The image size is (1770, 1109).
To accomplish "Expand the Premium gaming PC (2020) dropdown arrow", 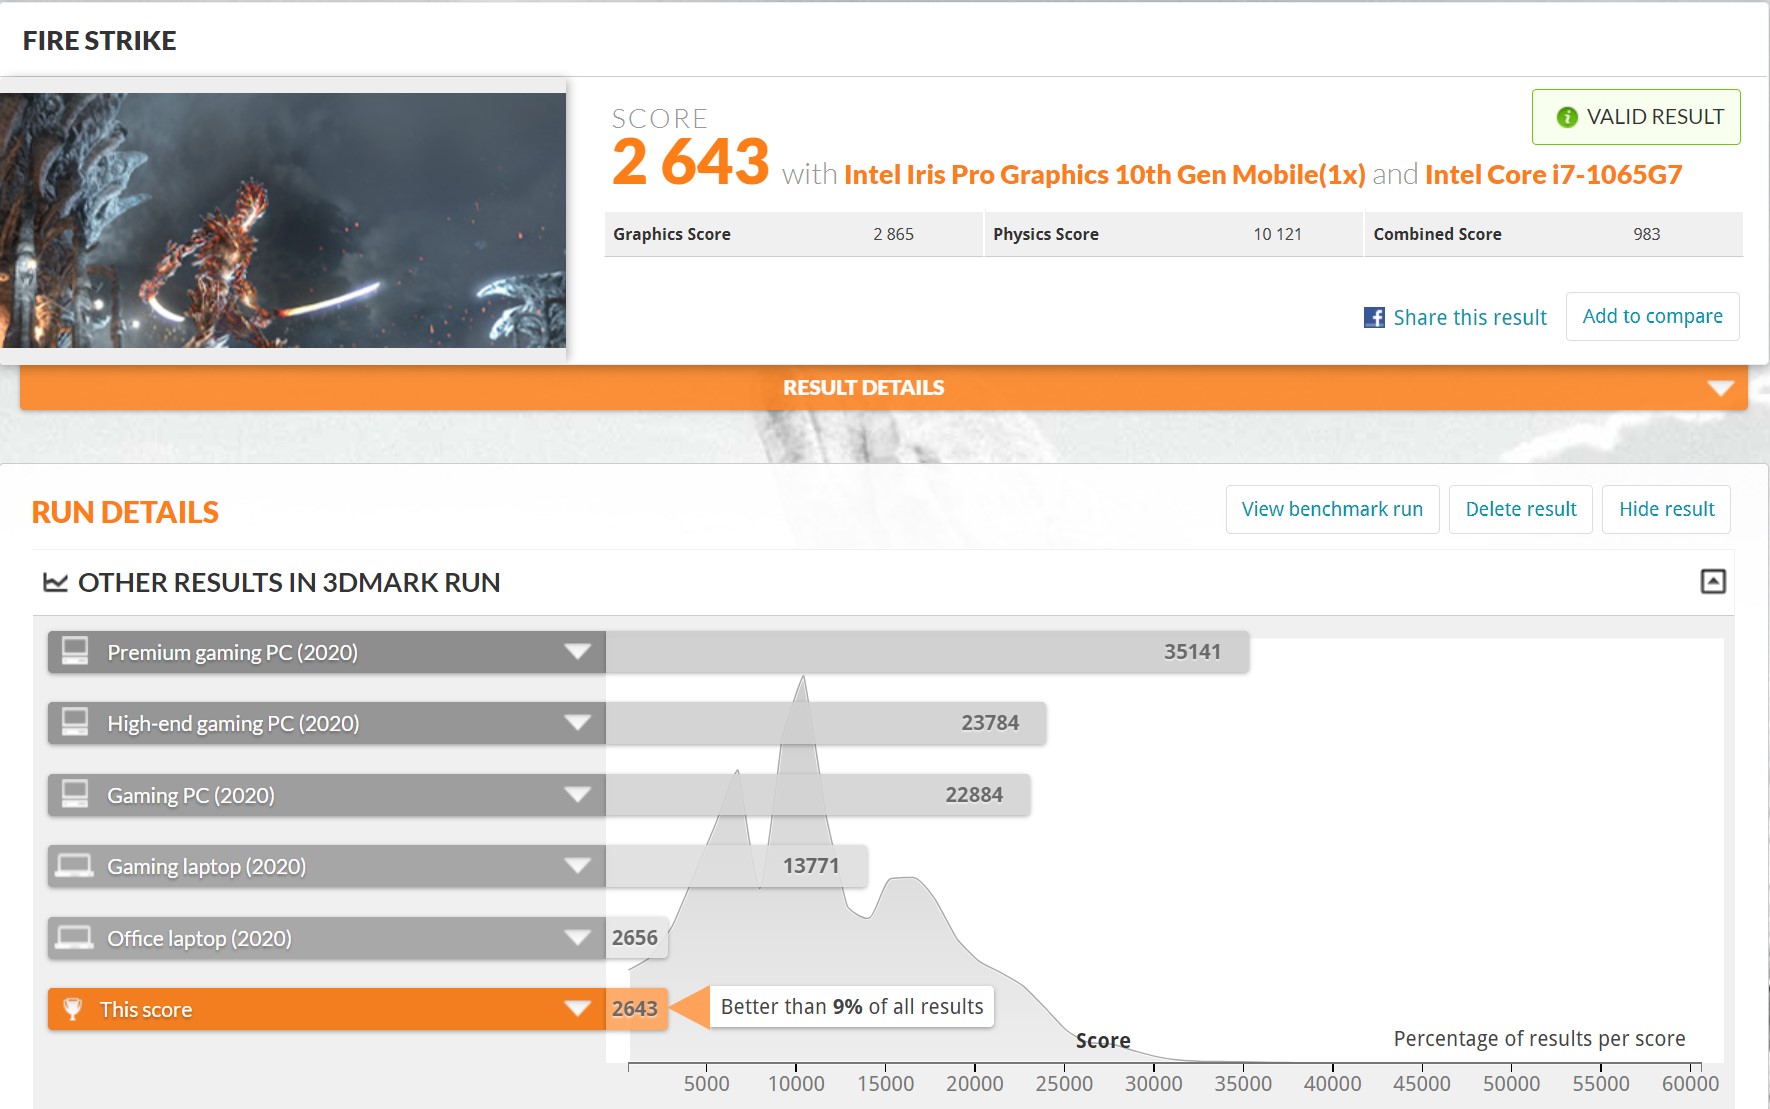I will pyautogui.click(x=577, y=652).
